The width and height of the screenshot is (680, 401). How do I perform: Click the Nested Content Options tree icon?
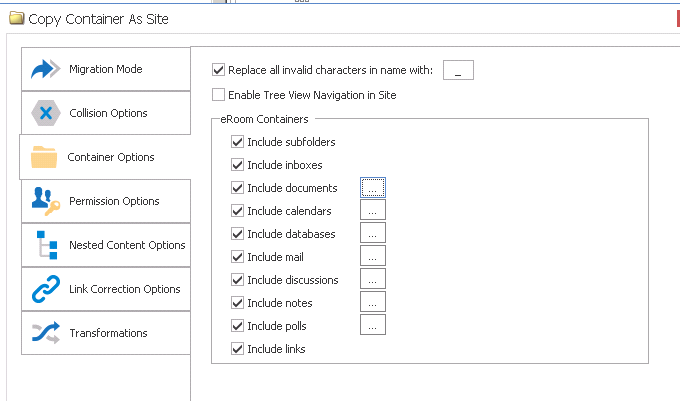(46, 245)
